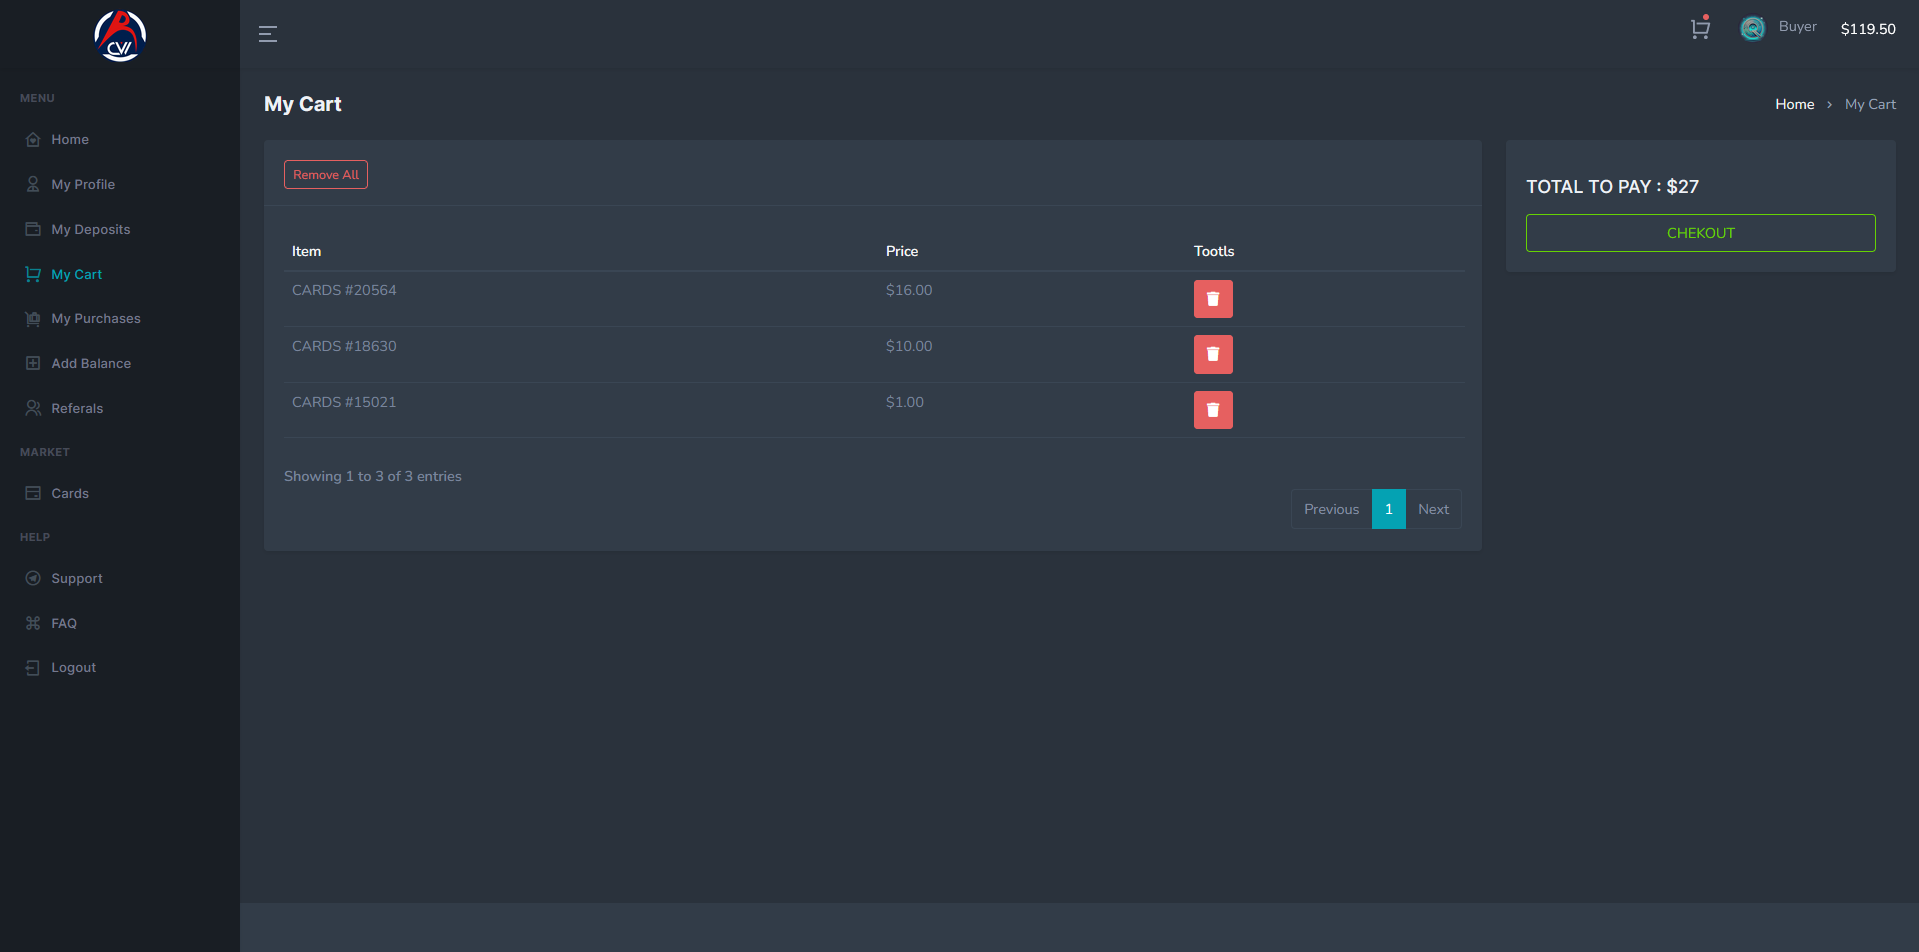Click the My Profile person icon

33,185
